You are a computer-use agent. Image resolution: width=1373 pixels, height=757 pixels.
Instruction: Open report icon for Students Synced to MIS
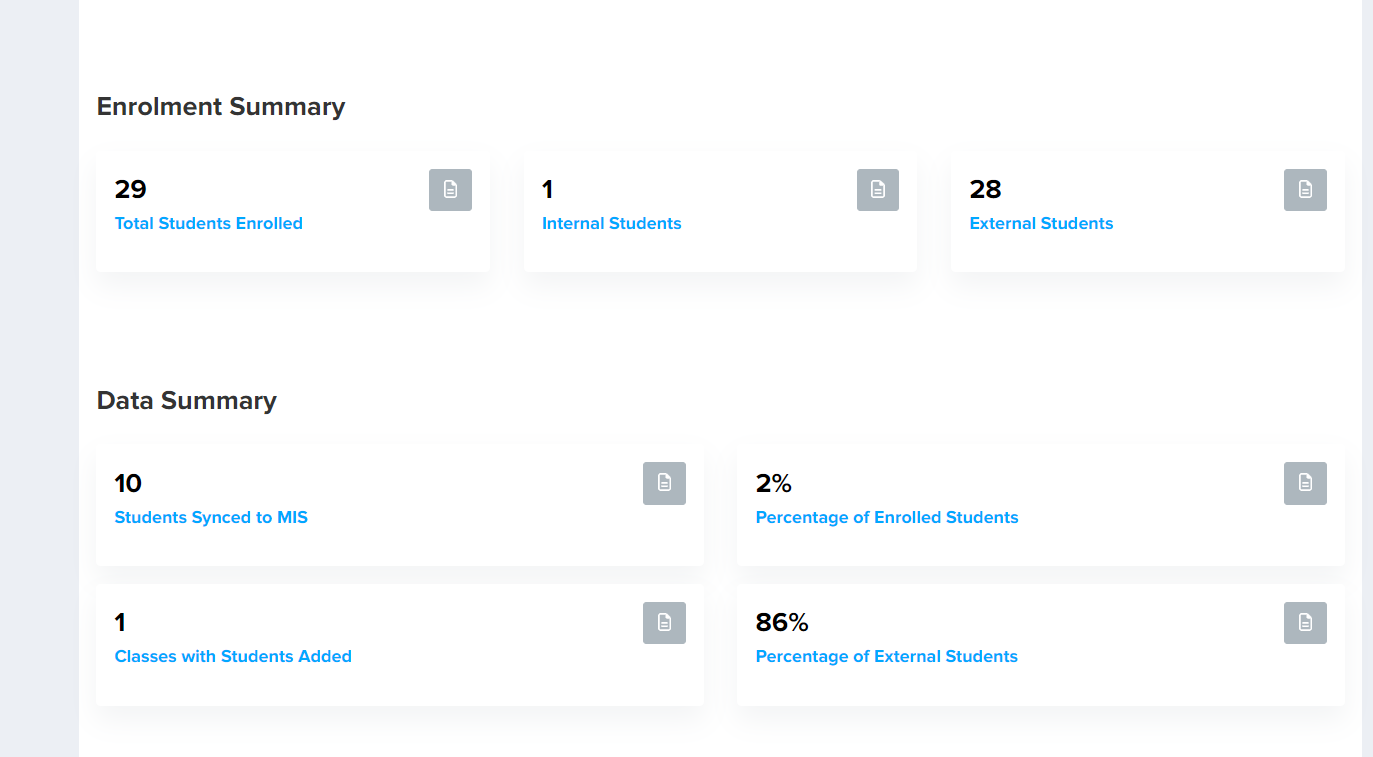coord(664,483)
